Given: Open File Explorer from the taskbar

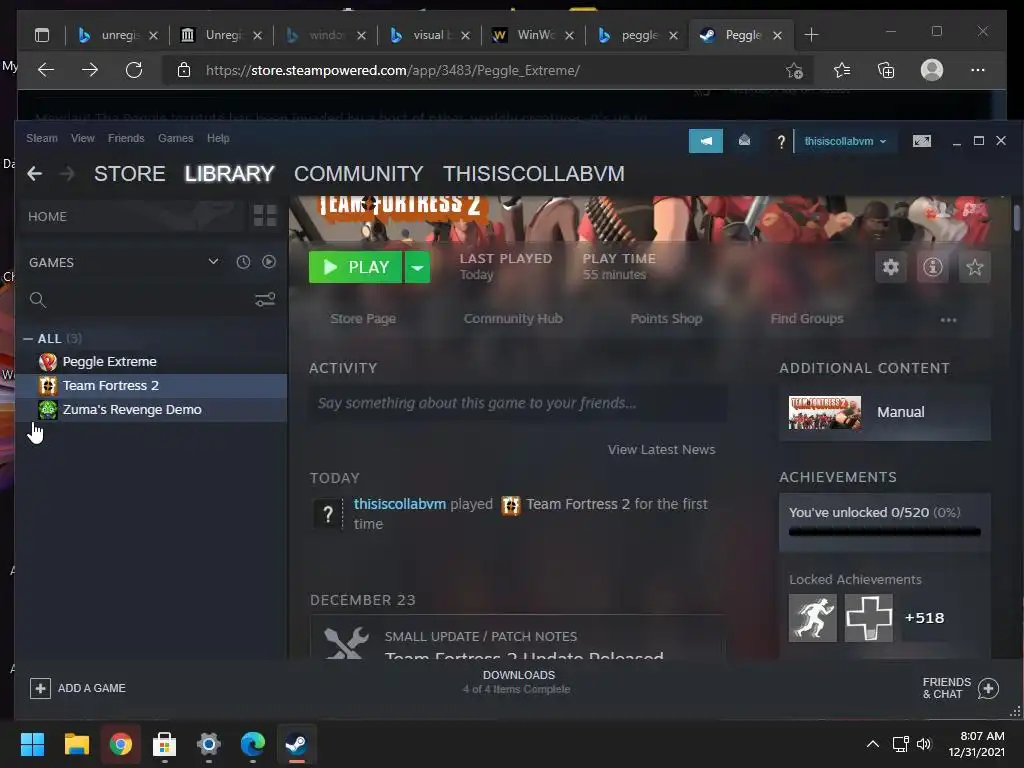Looking at the screenshot, I should point(76,744).
